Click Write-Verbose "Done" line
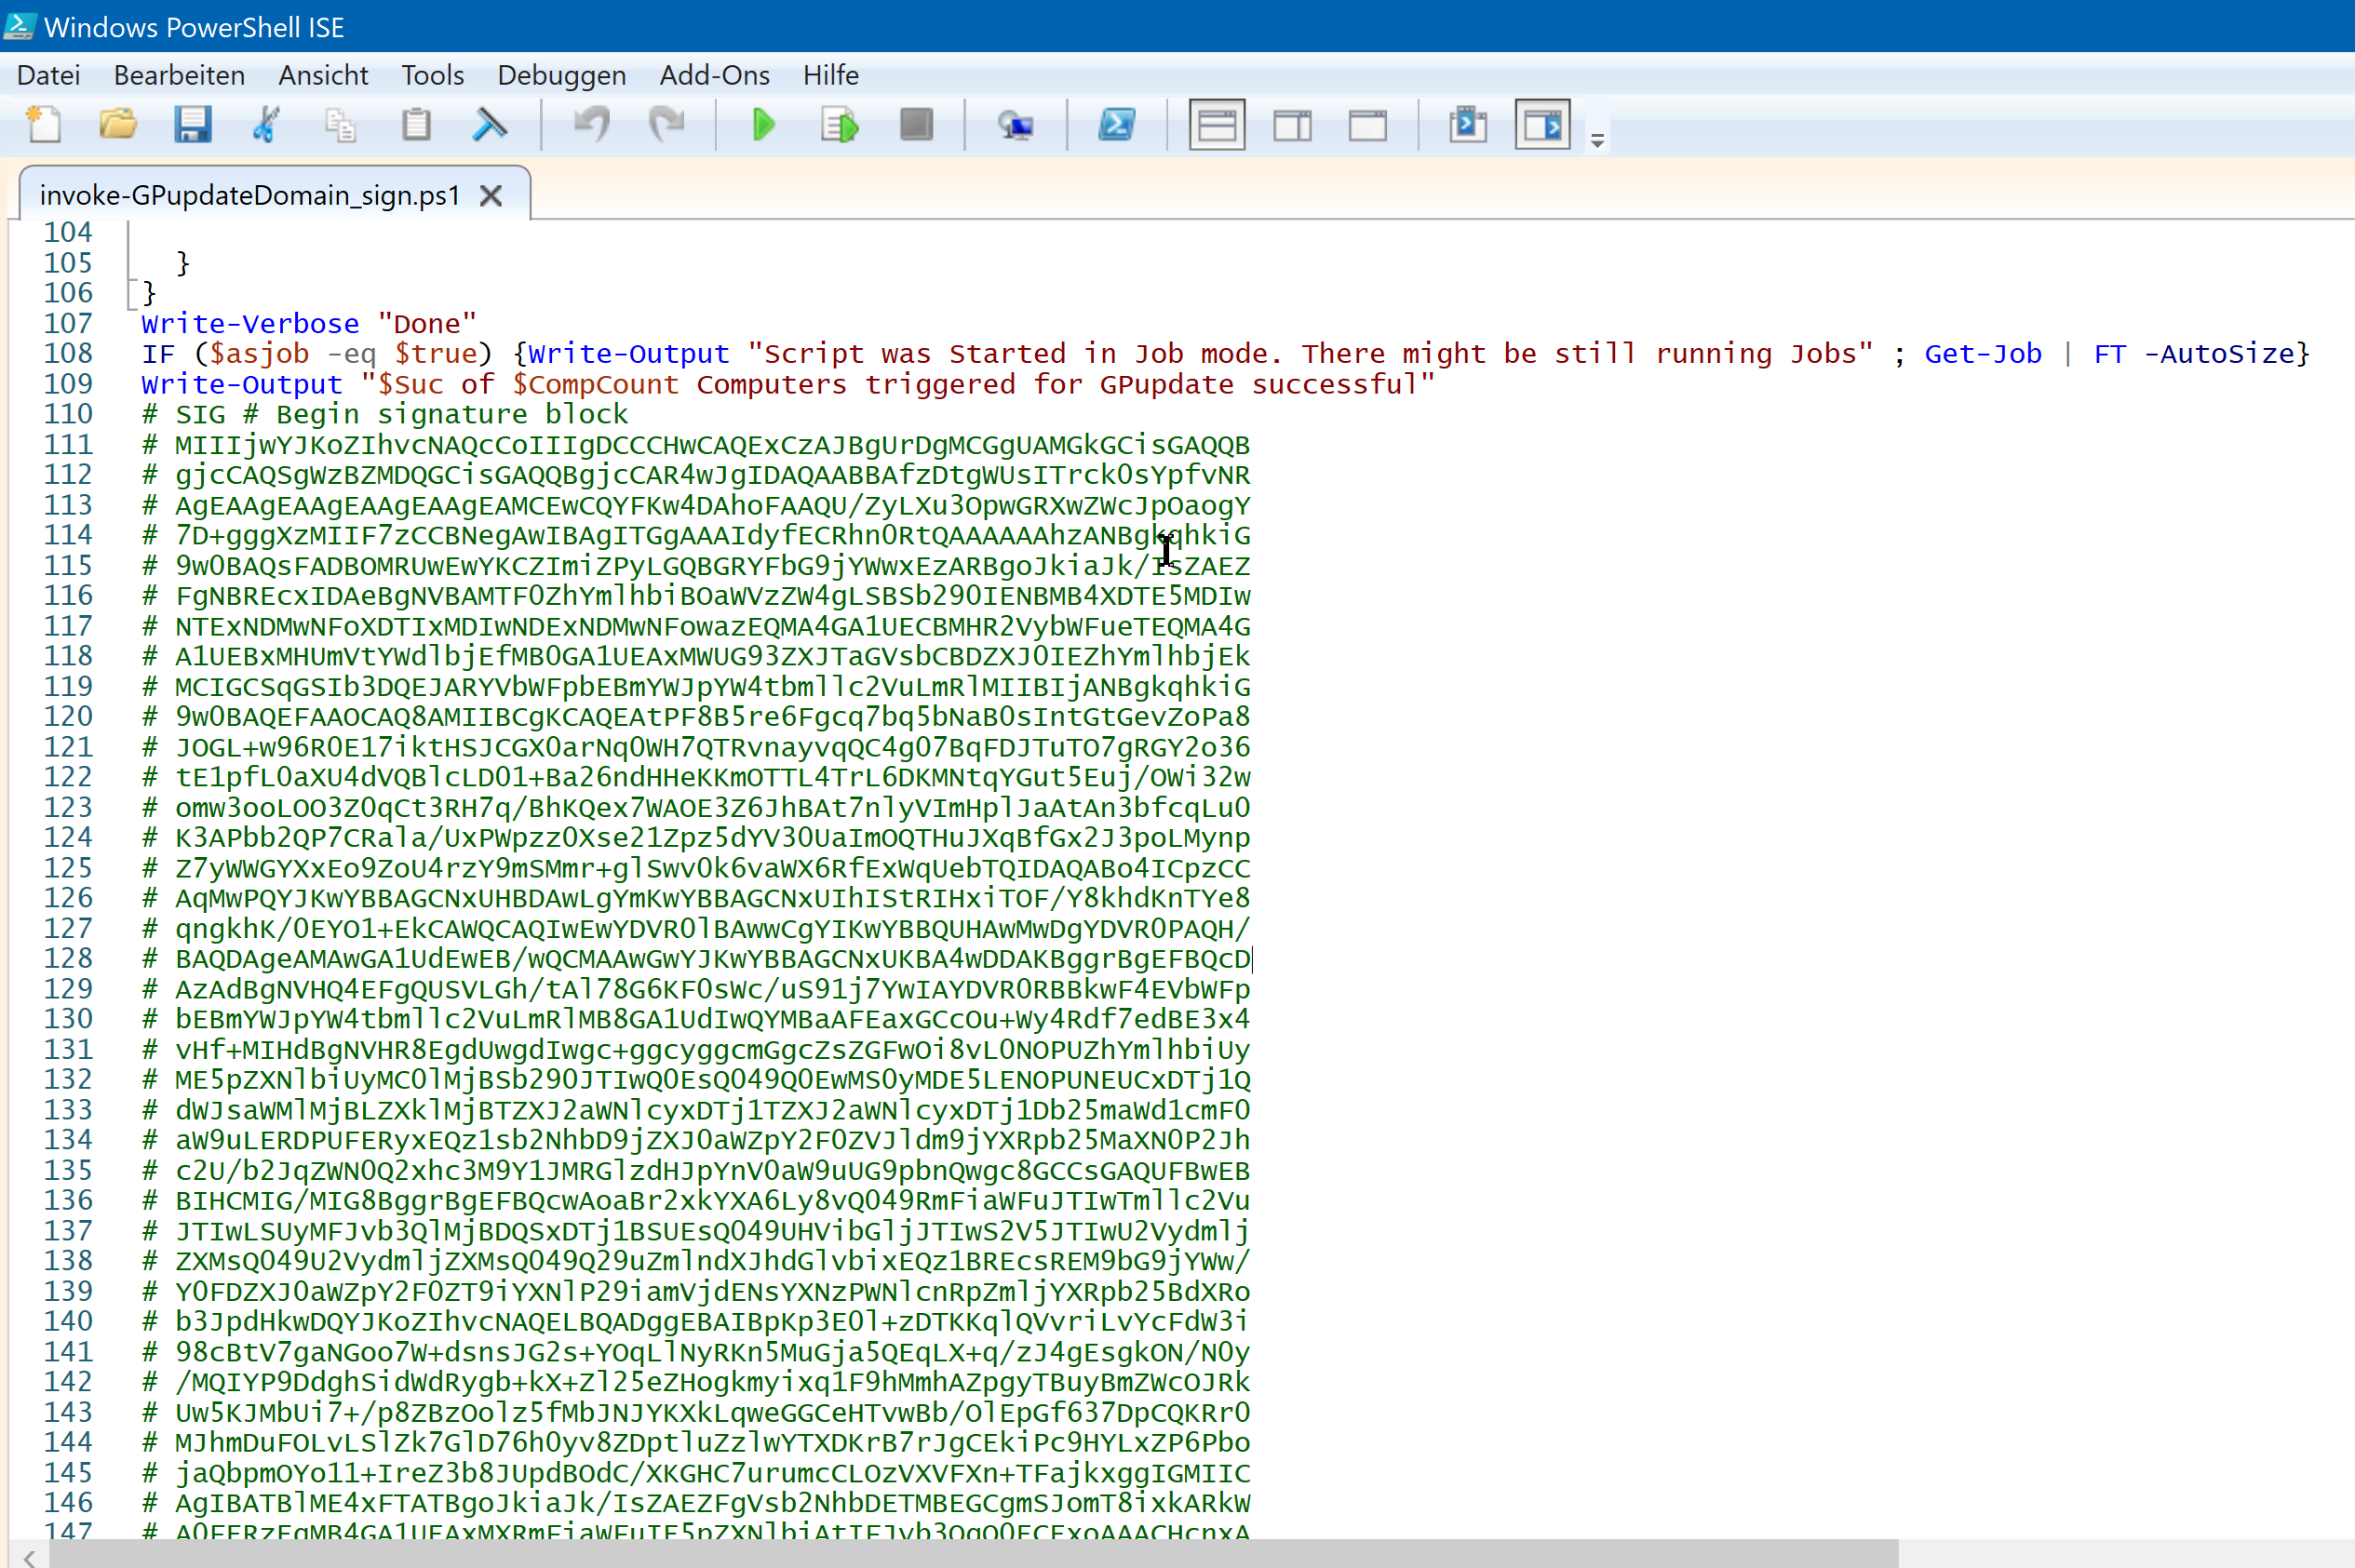 click(309, 323)
